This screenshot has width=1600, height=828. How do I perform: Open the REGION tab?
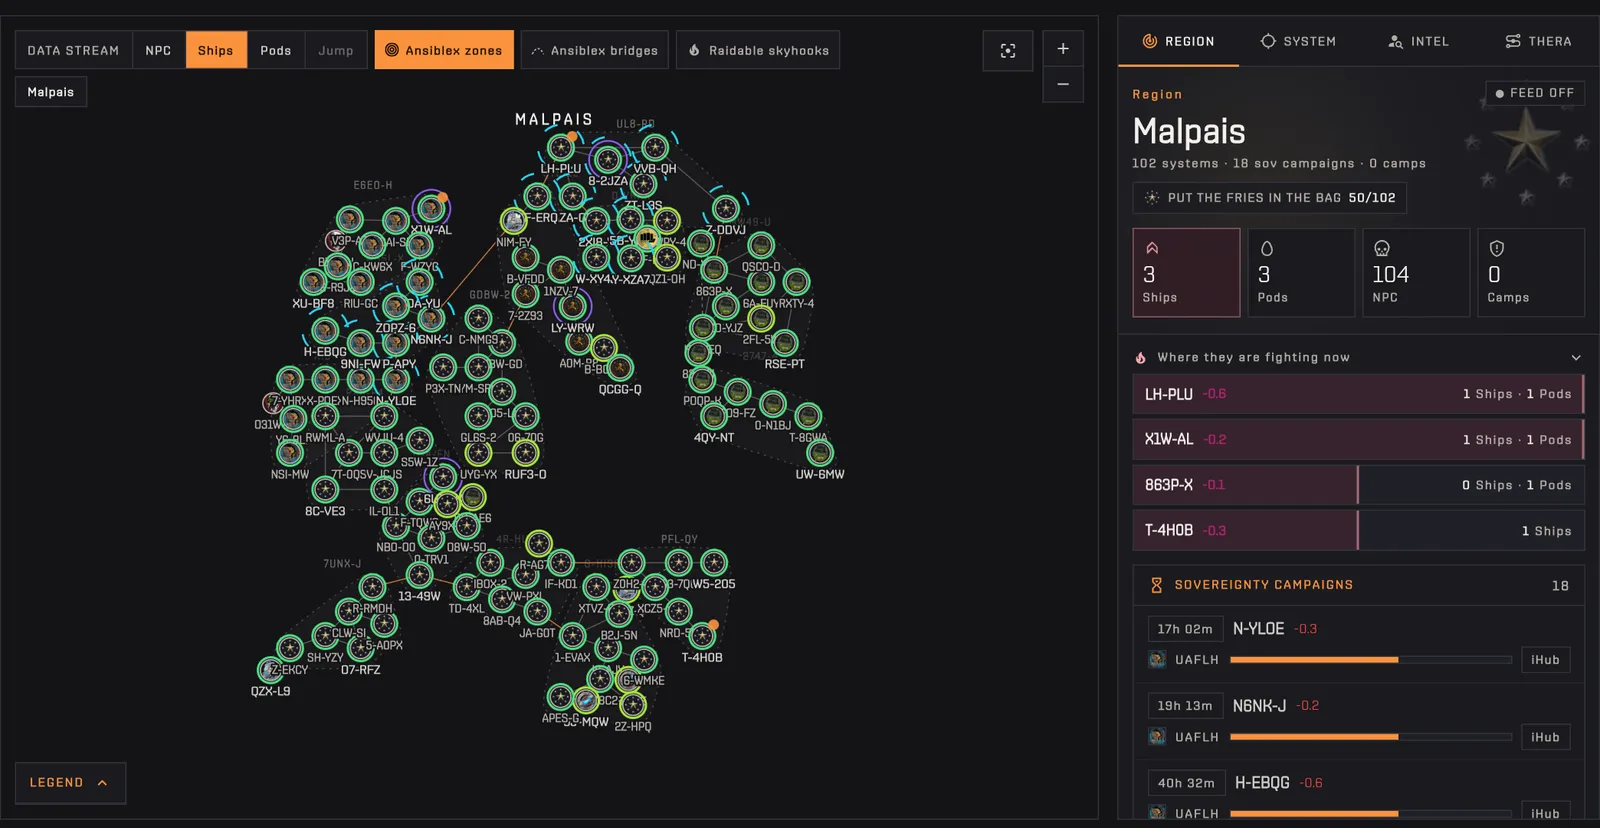[1178, 41]
